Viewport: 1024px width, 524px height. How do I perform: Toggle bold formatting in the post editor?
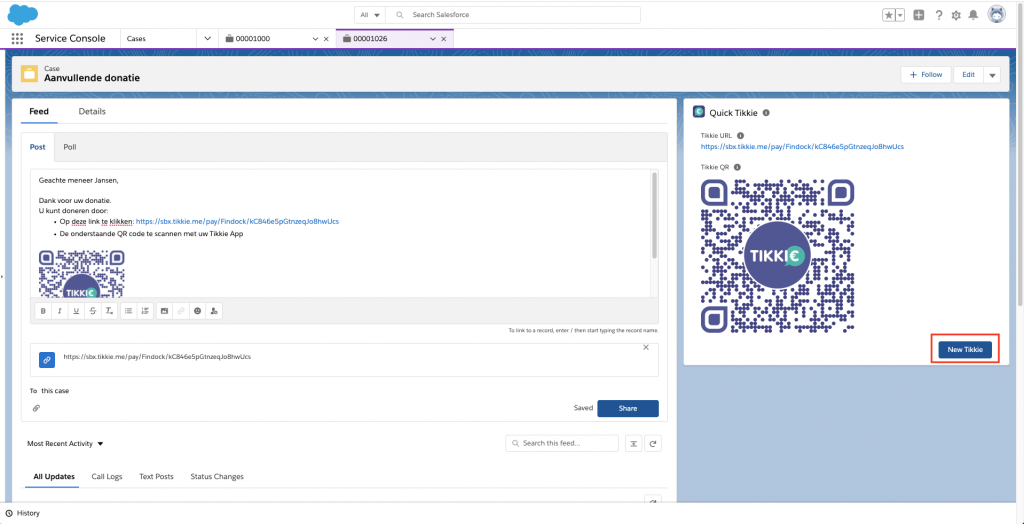(x=43, y=311)
